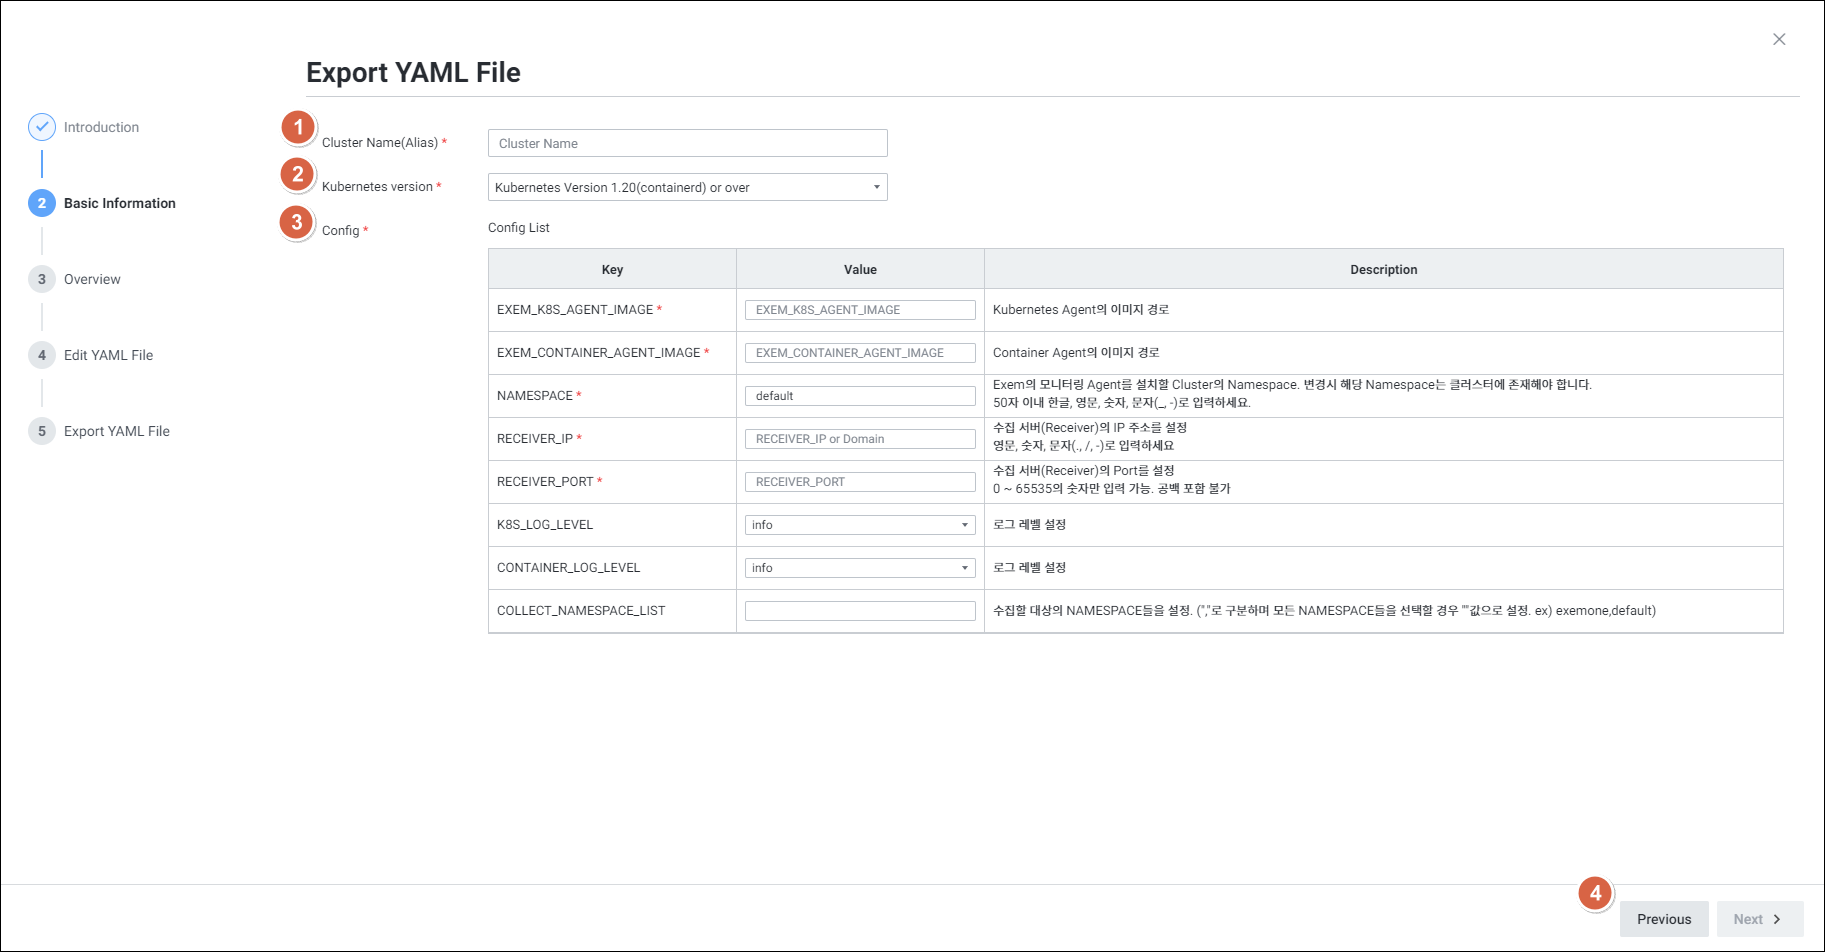Click the chevron arrow on Next button
1825x952 pixels.
tap(1777, 919)
